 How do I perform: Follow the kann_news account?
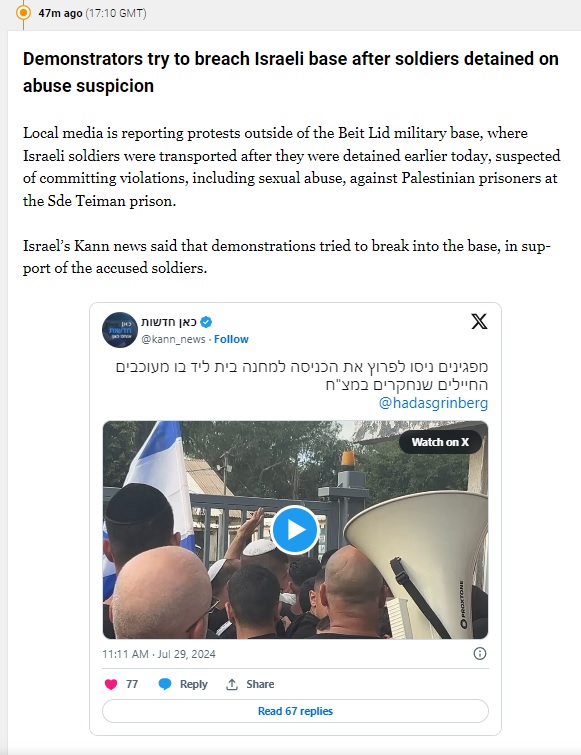[x=231, y=339]
